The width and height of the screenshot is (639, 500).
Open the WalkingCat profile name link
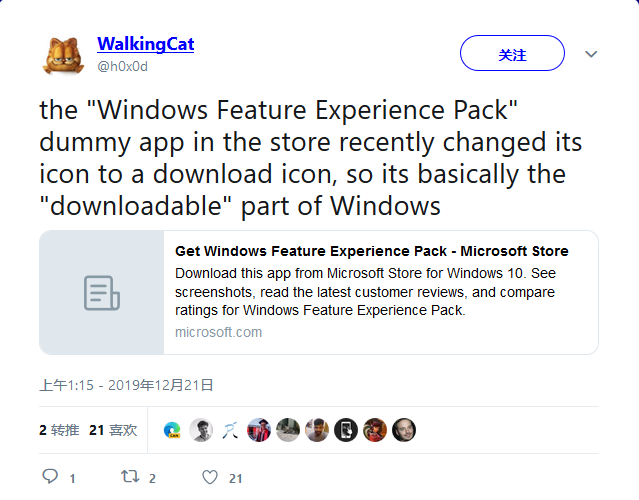pos(145,44)
